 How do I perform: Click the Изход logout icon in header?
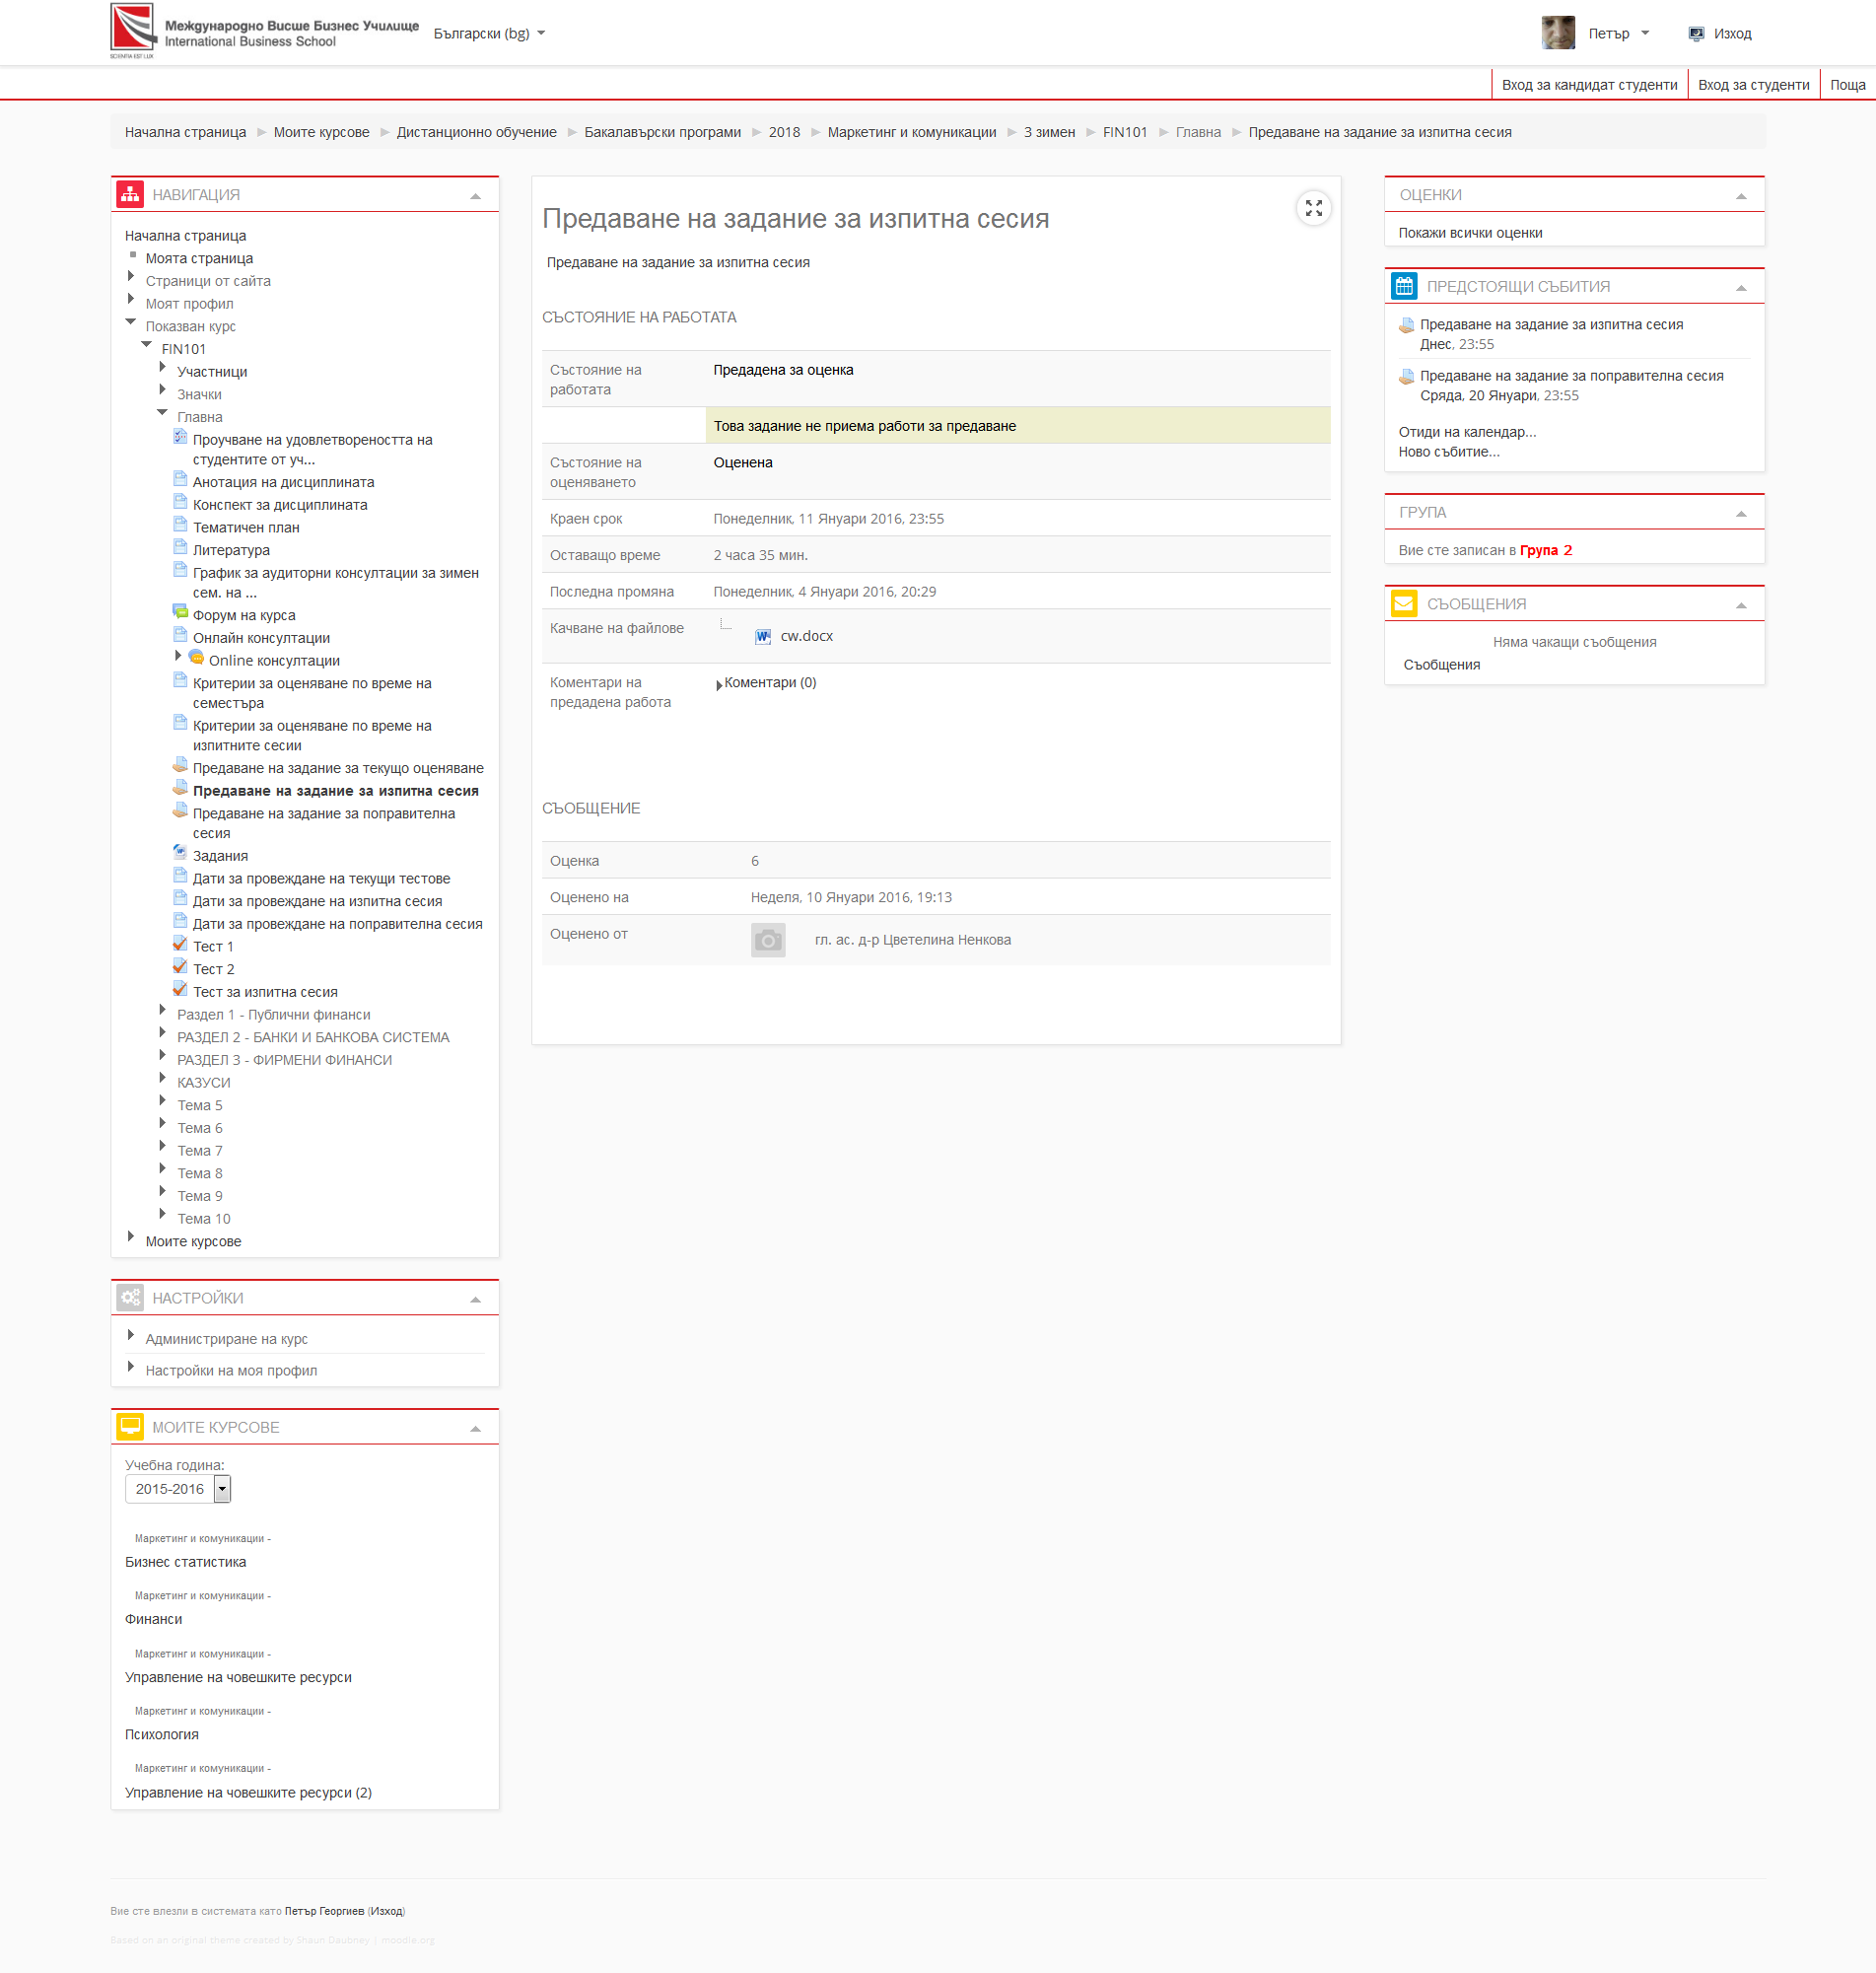[1696, 34]
